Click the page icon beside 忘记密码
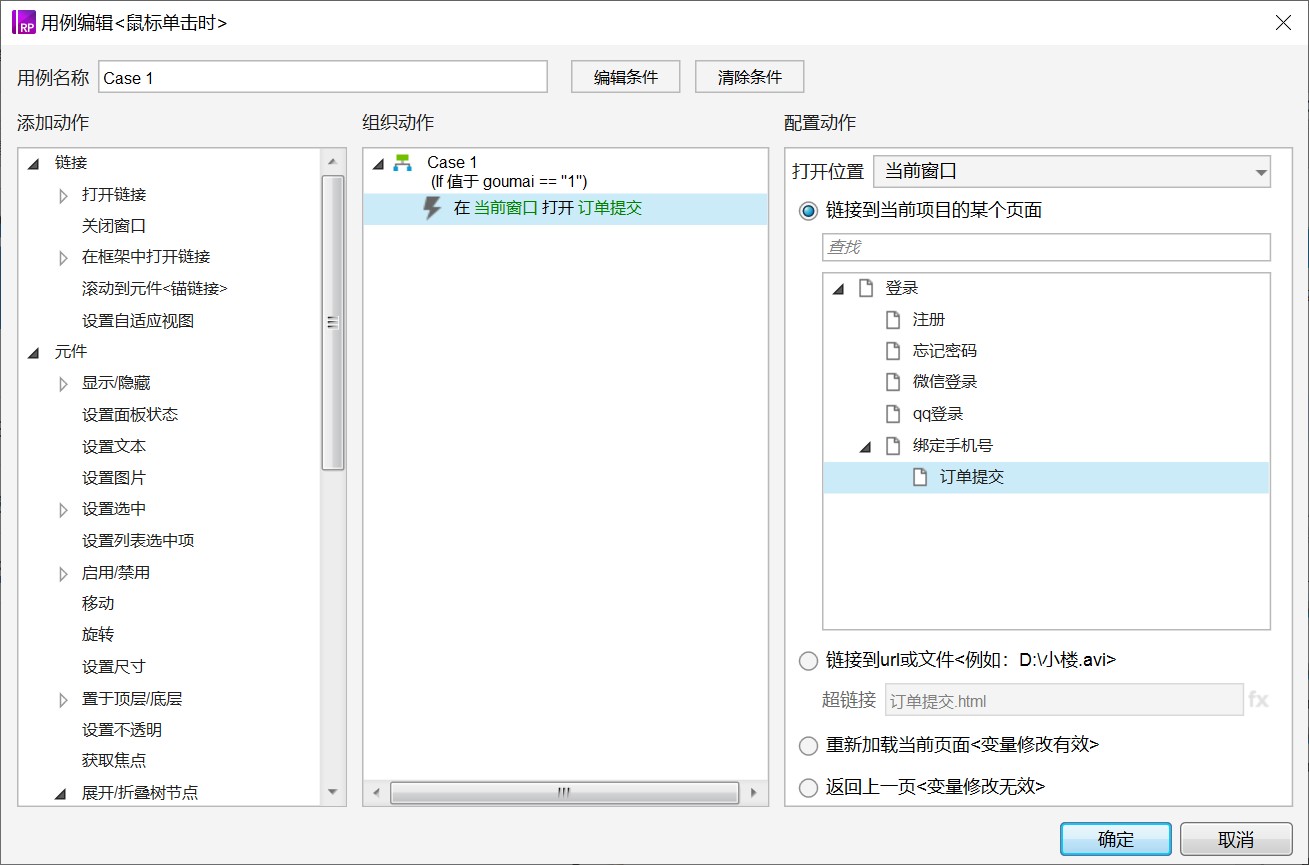 pyautogui.click(x=893, y=351)
